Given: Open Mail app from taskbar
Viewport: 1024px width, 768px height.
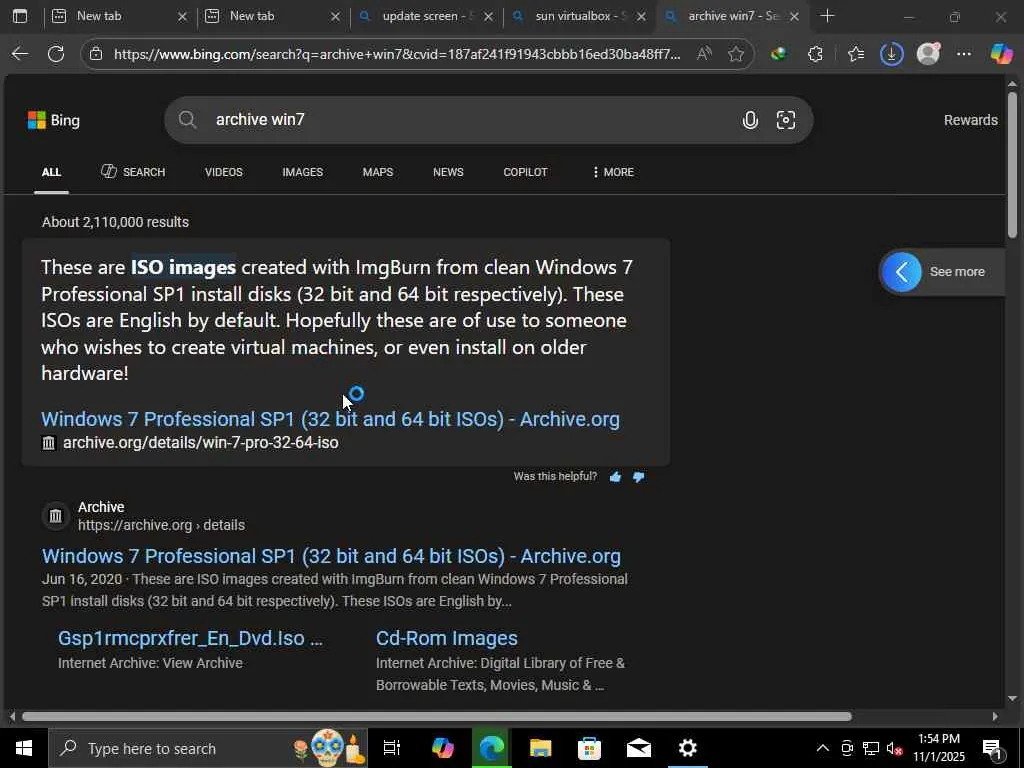Looking at the screenshot, I should pos(638,748).
